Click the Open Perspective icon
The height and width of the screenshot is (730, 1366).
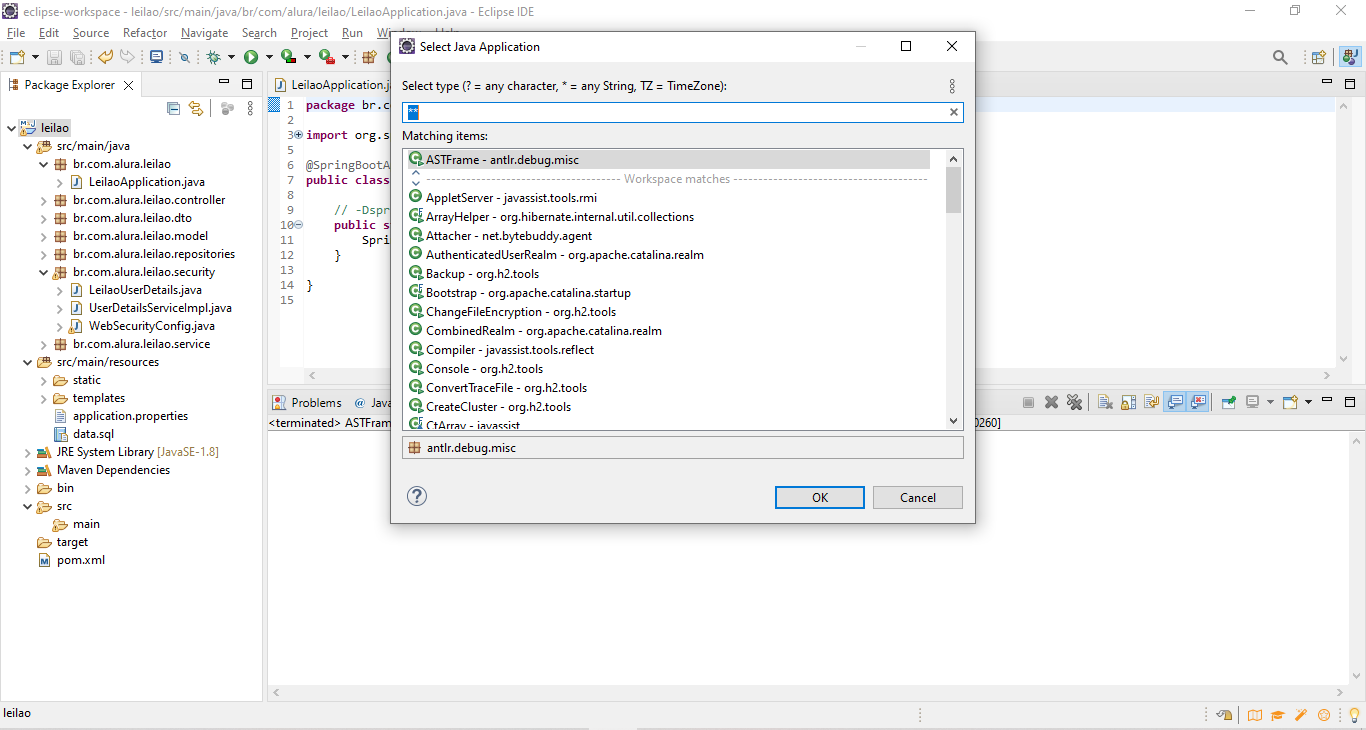(1319, 57)
